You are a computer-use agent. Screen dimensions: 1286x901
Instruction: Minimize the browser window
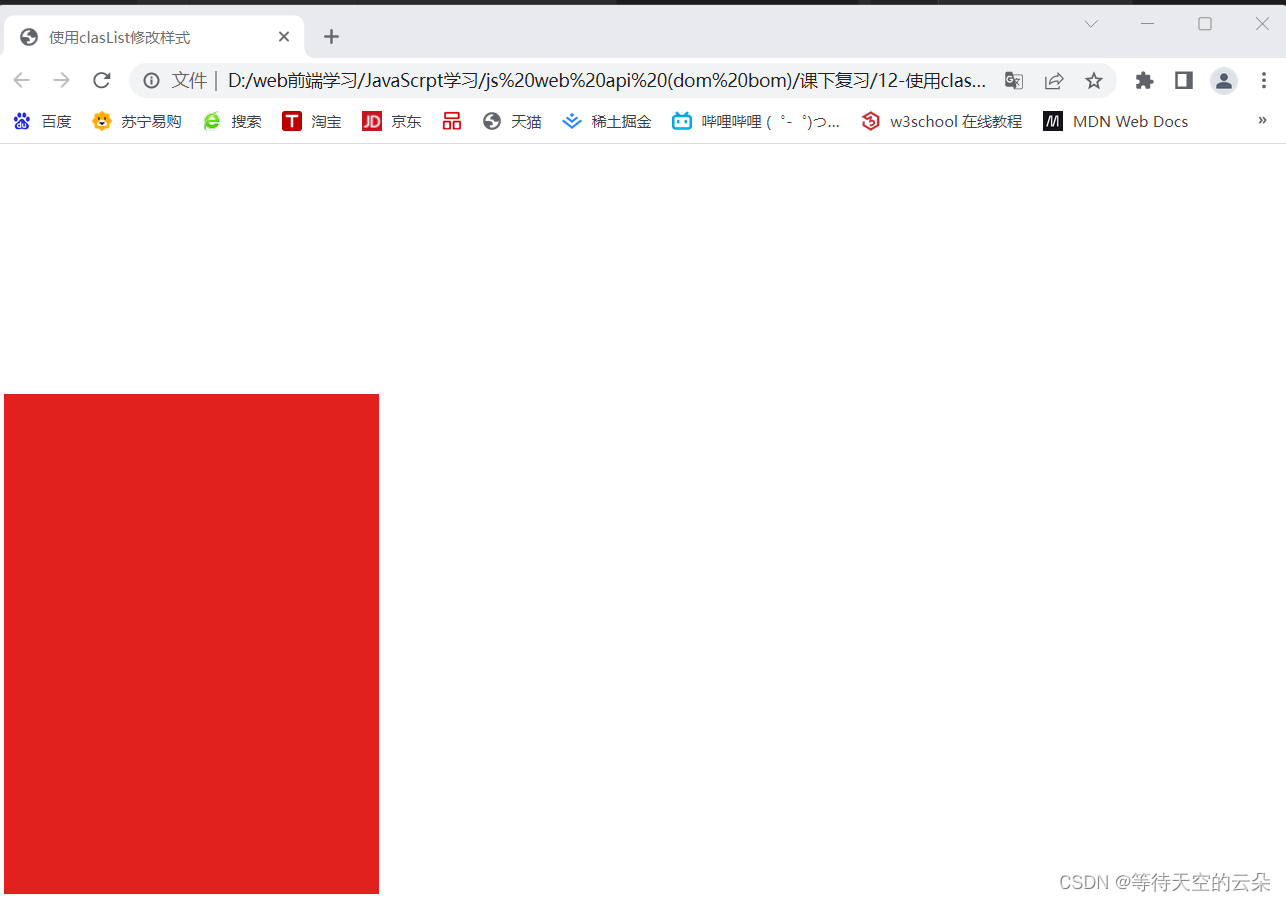1148,24
